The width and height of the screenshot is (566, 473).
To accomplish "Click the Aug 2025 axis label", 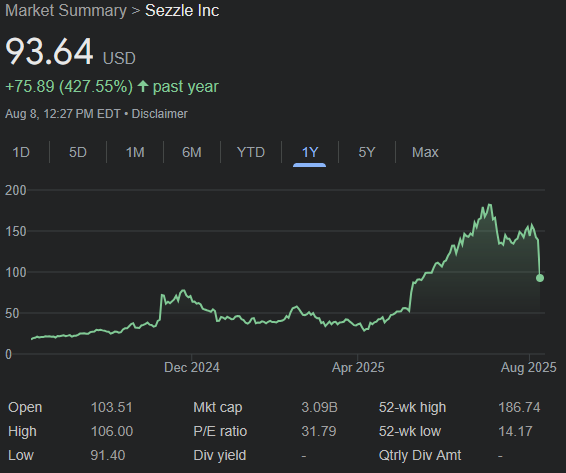I will click(528, 368).
